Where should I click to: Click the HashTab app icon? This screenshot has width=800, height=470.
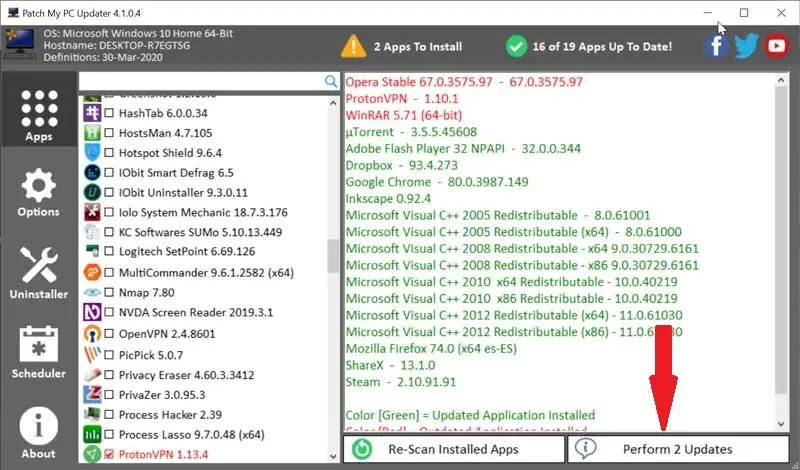[x=92, y=113]
